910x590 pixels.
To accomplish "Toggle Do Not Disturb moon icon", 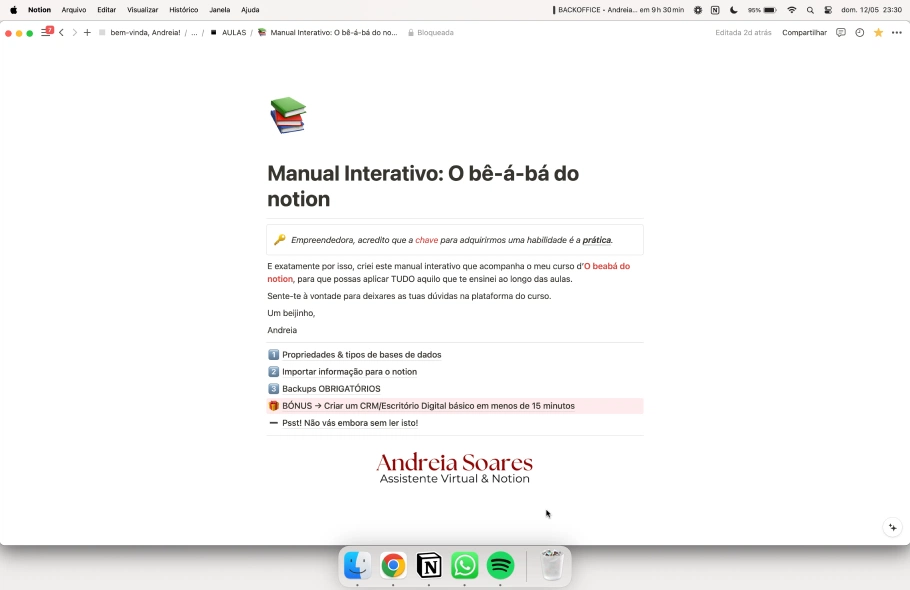I will (734, 10).
